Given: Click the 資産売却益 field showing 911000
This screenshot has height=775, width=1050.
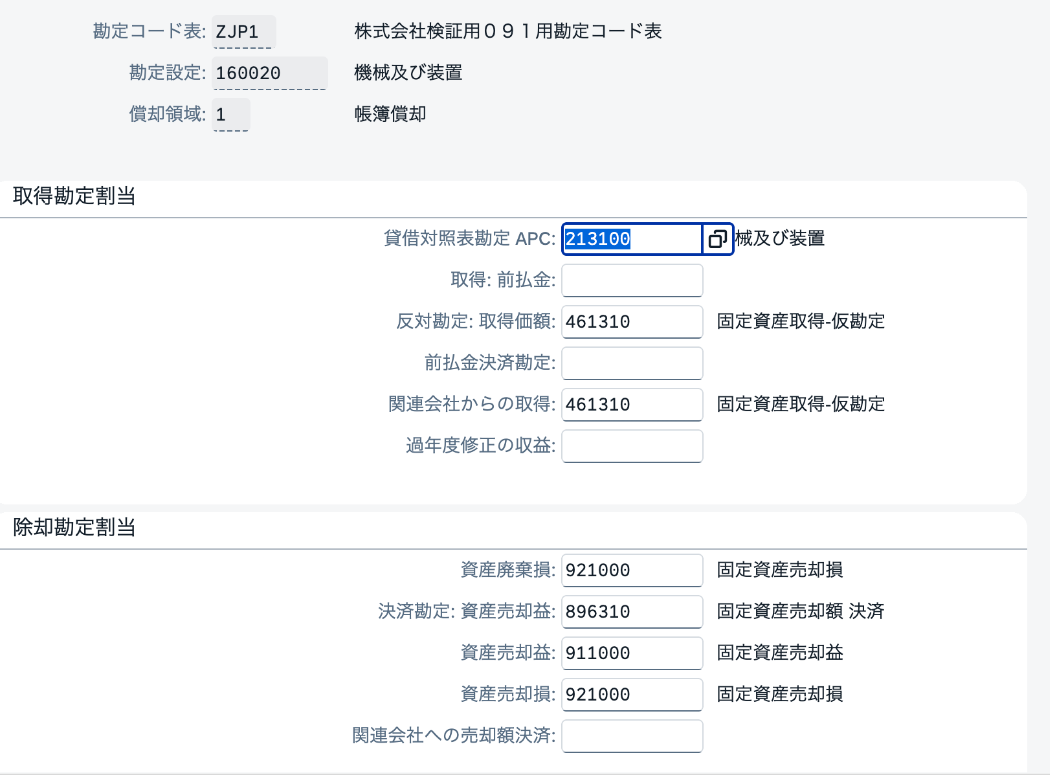Looking at the screenshot, I should click(632, 653).
